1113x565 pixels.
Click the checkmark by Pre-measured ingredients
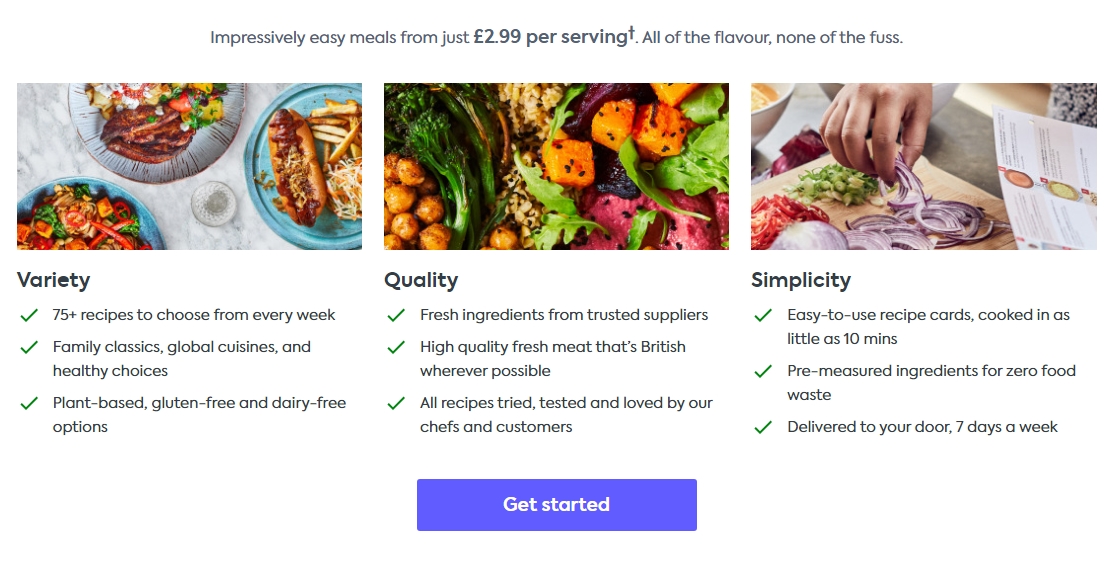pos(763,371)
